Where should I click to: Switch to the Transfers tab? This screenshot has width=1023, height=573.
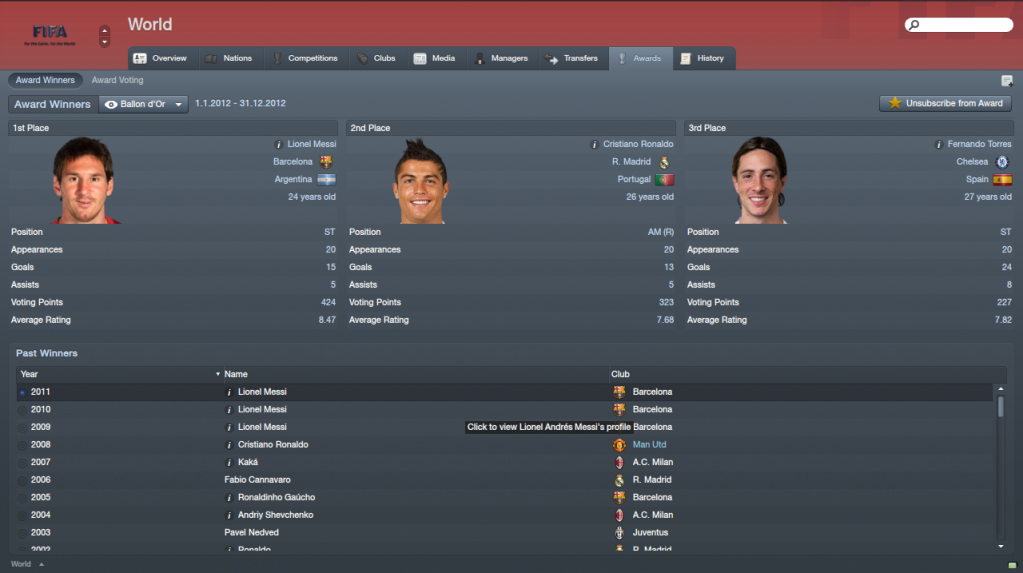(x=572, y=59)
